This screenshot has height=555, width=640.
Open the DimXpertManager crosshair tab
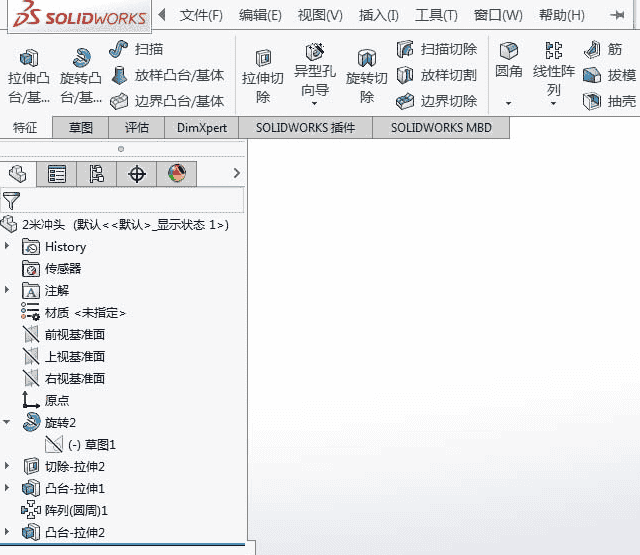tap(137, 174)
